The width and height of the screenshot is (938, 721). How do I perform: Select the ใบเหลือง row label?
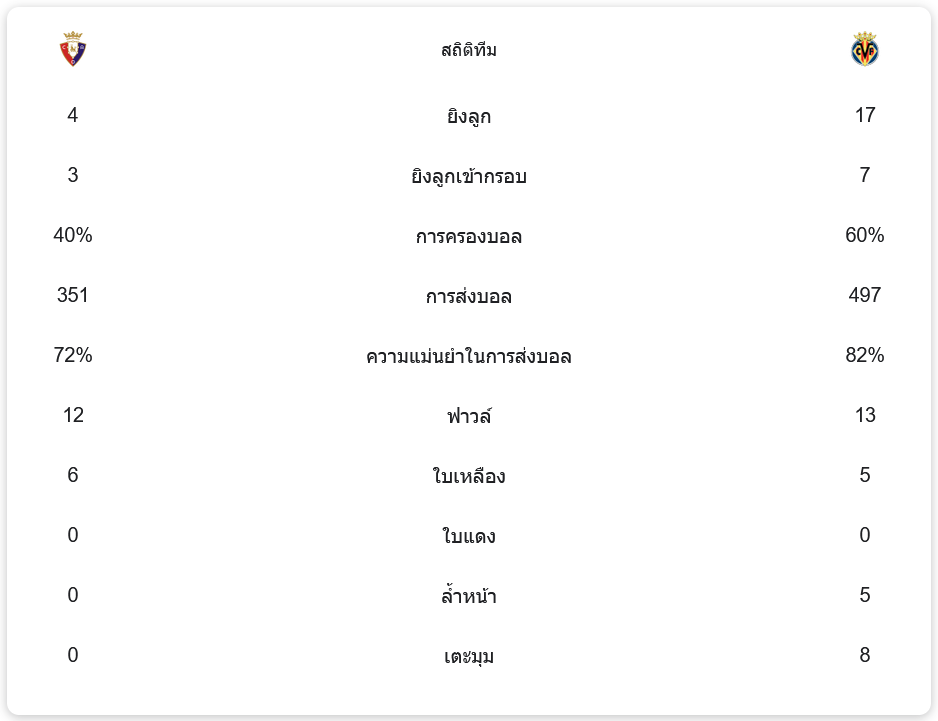pyautogui.click(x=468, y=477)
